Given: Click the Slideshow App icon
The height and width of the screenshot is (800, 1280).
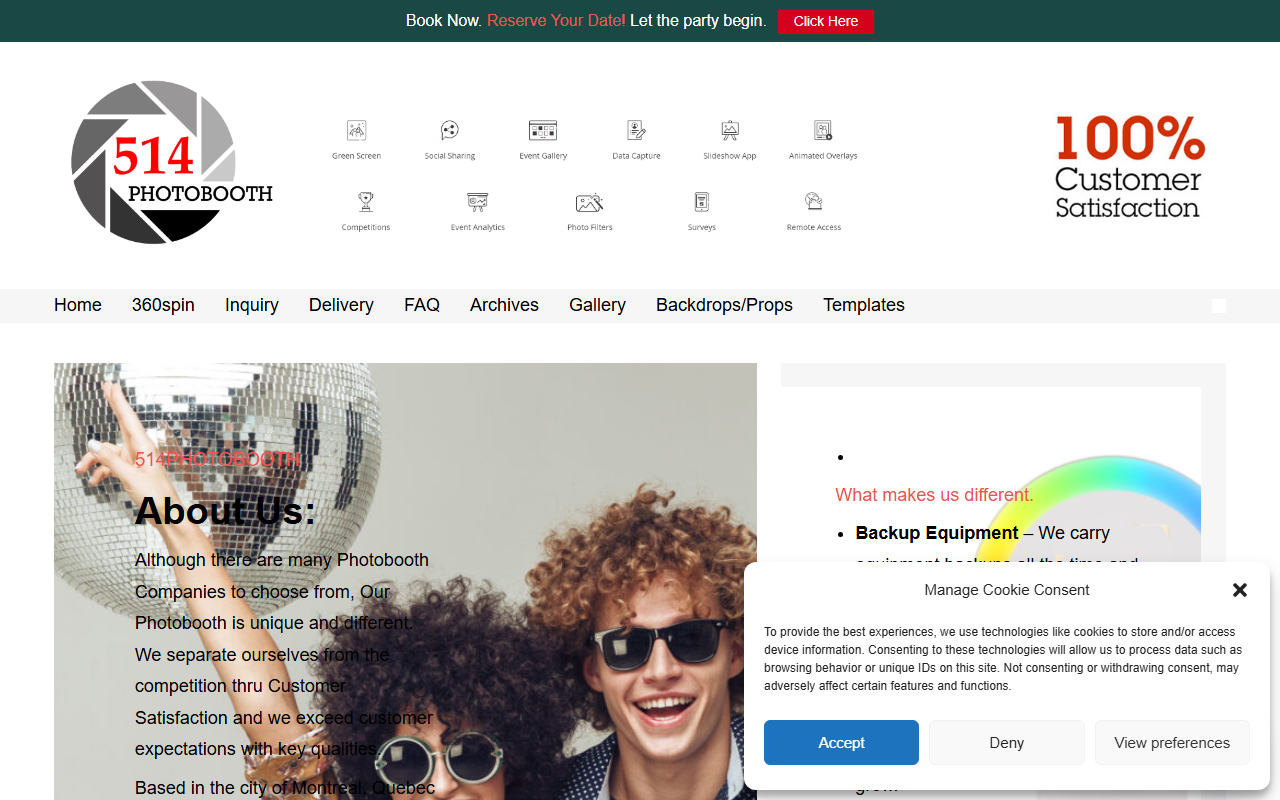Looking at the screenshot, I should (x=730, y=130).
